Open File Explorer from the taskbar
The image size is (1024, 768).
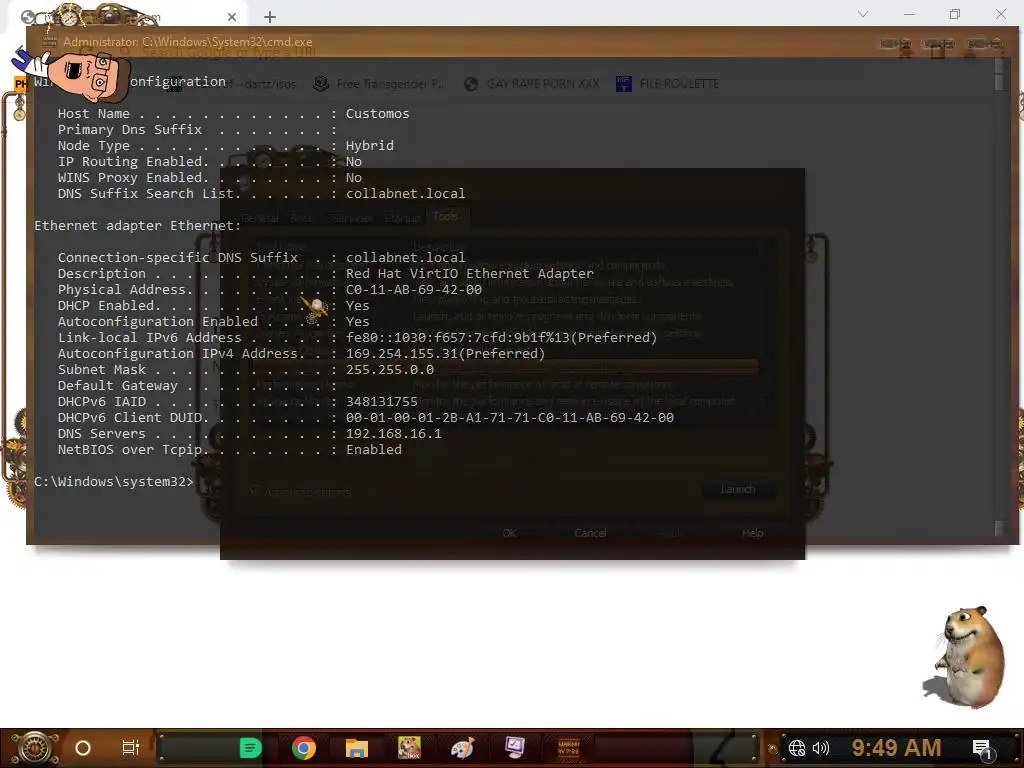click(357, 748)
